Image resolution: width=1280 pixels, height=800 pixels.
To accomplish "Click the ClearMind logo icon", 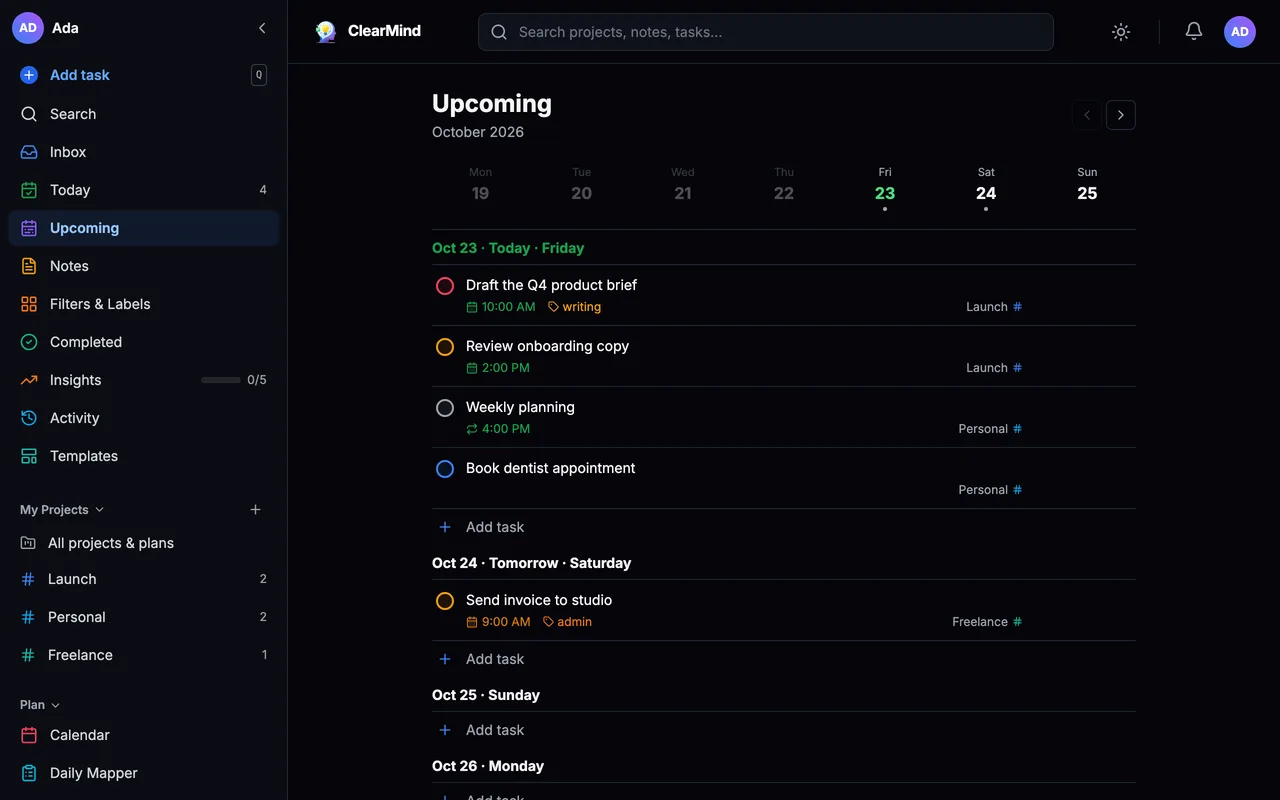I will [325, 32].
